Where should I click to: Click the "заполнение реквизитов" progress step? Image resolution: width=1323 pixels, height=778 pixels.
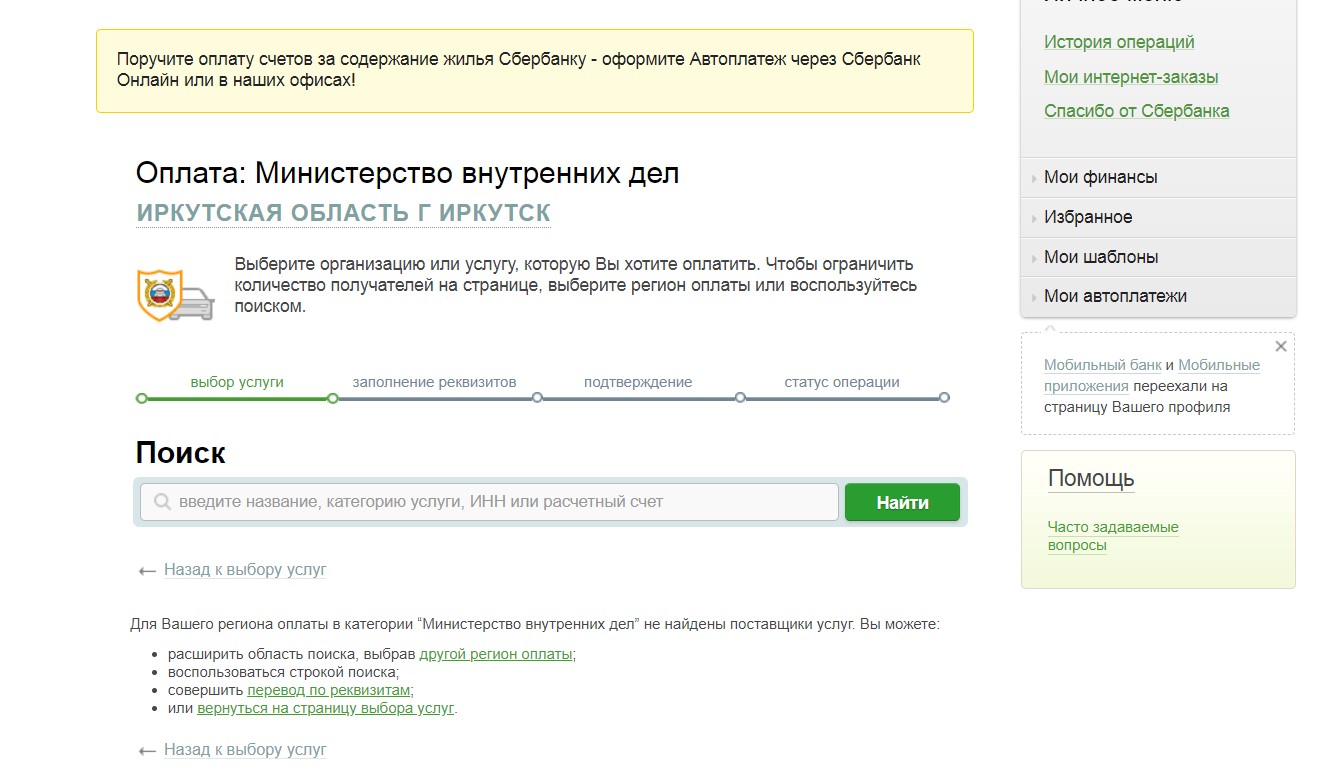(537, 398)
